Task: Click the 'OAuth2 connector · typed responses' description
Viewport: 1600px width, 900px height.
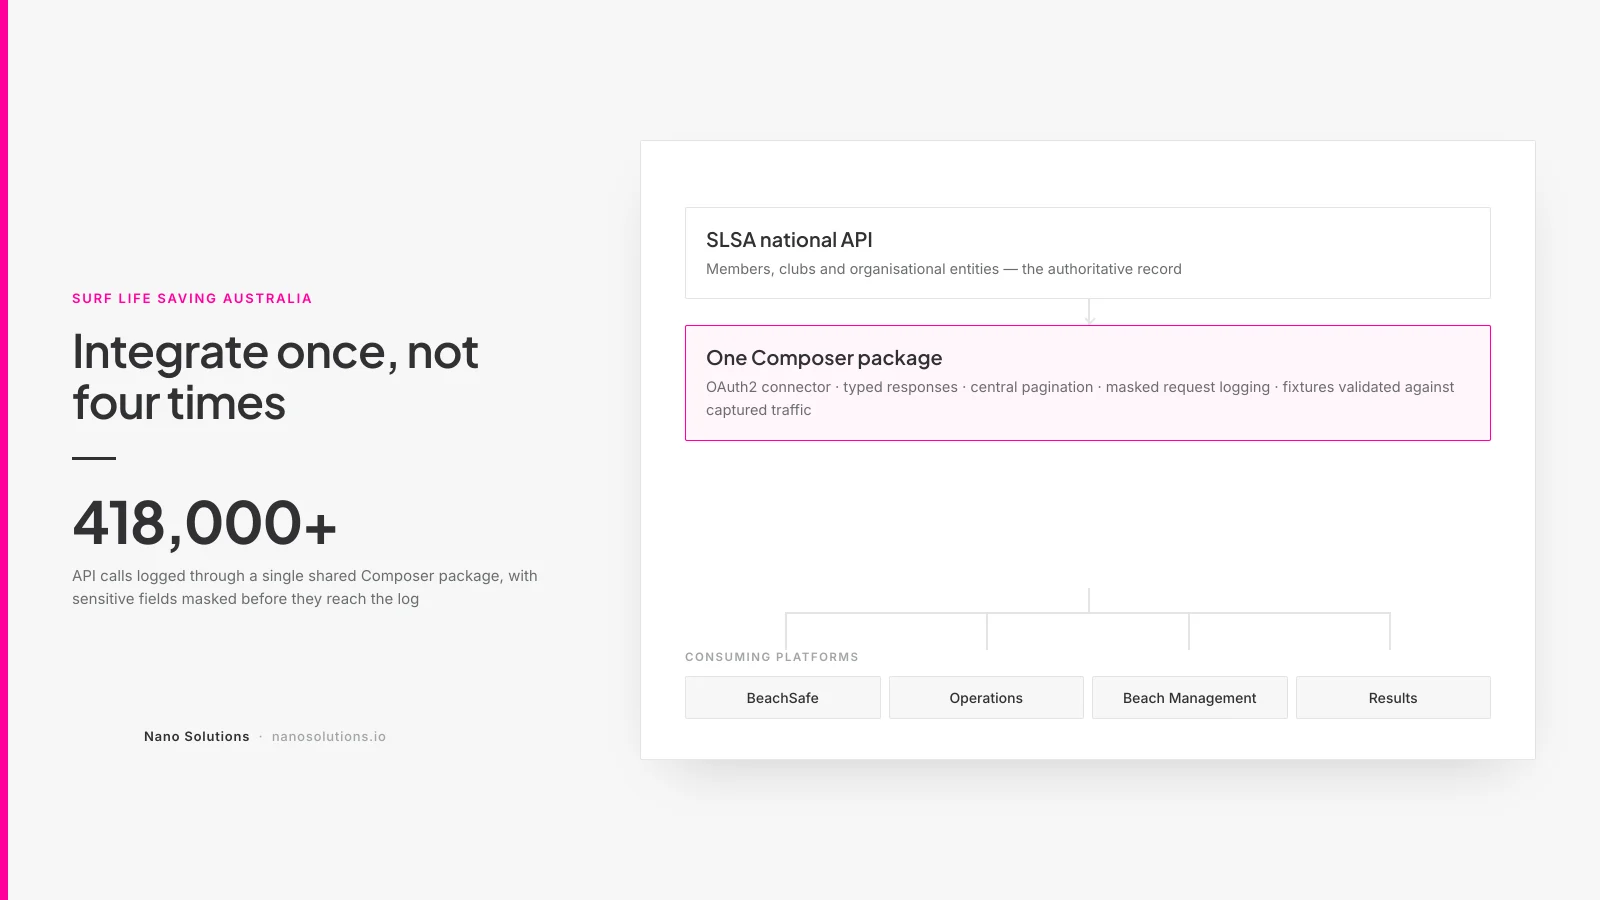Action: tap(1080, 398)
